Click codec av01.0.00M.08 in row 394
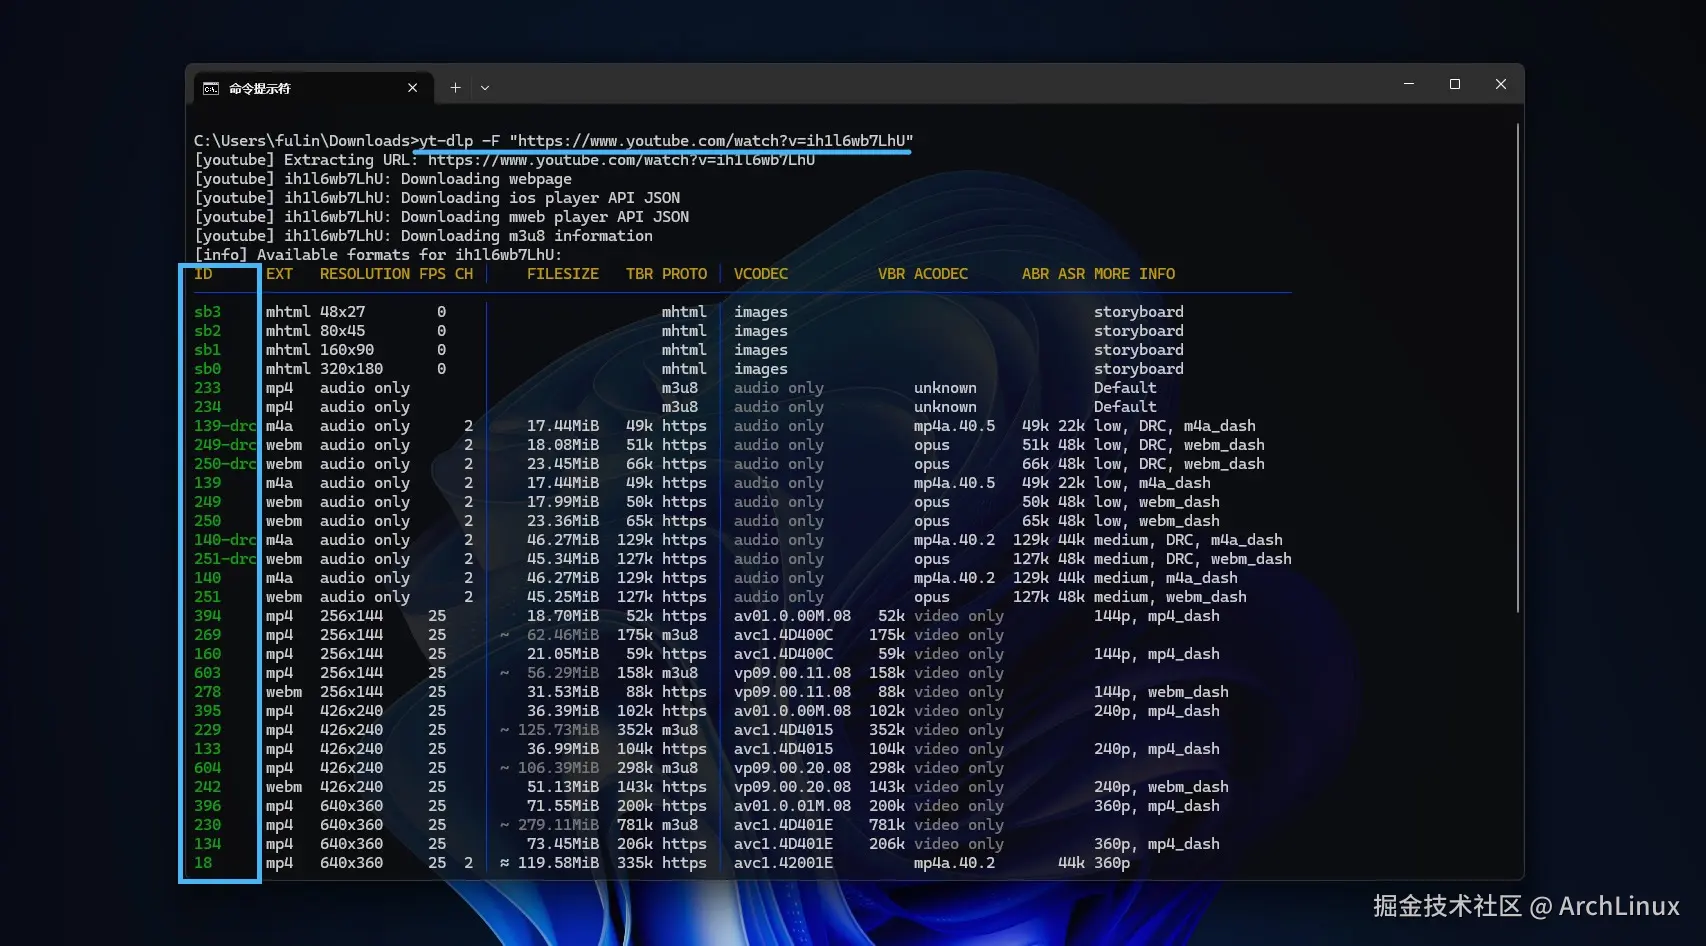1706x946 pixels. click(792, 616)
